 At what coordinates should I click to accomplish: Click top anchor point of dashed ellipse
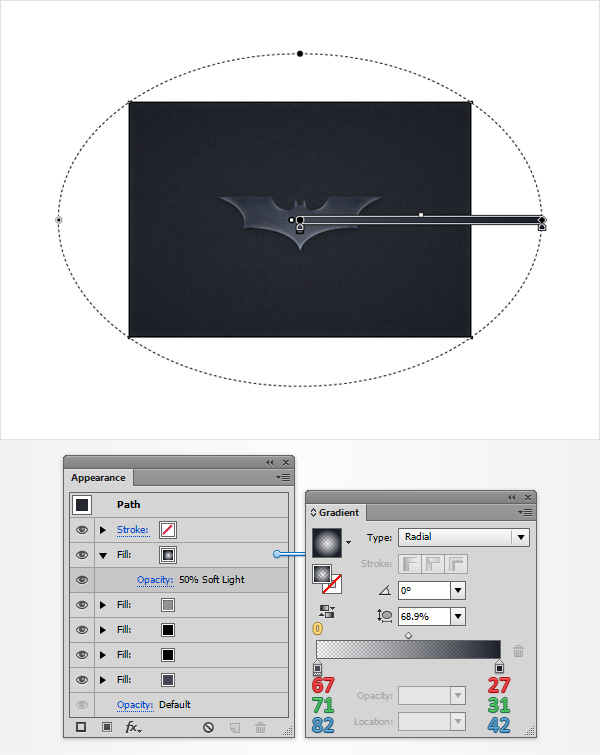tap(300, 53)
